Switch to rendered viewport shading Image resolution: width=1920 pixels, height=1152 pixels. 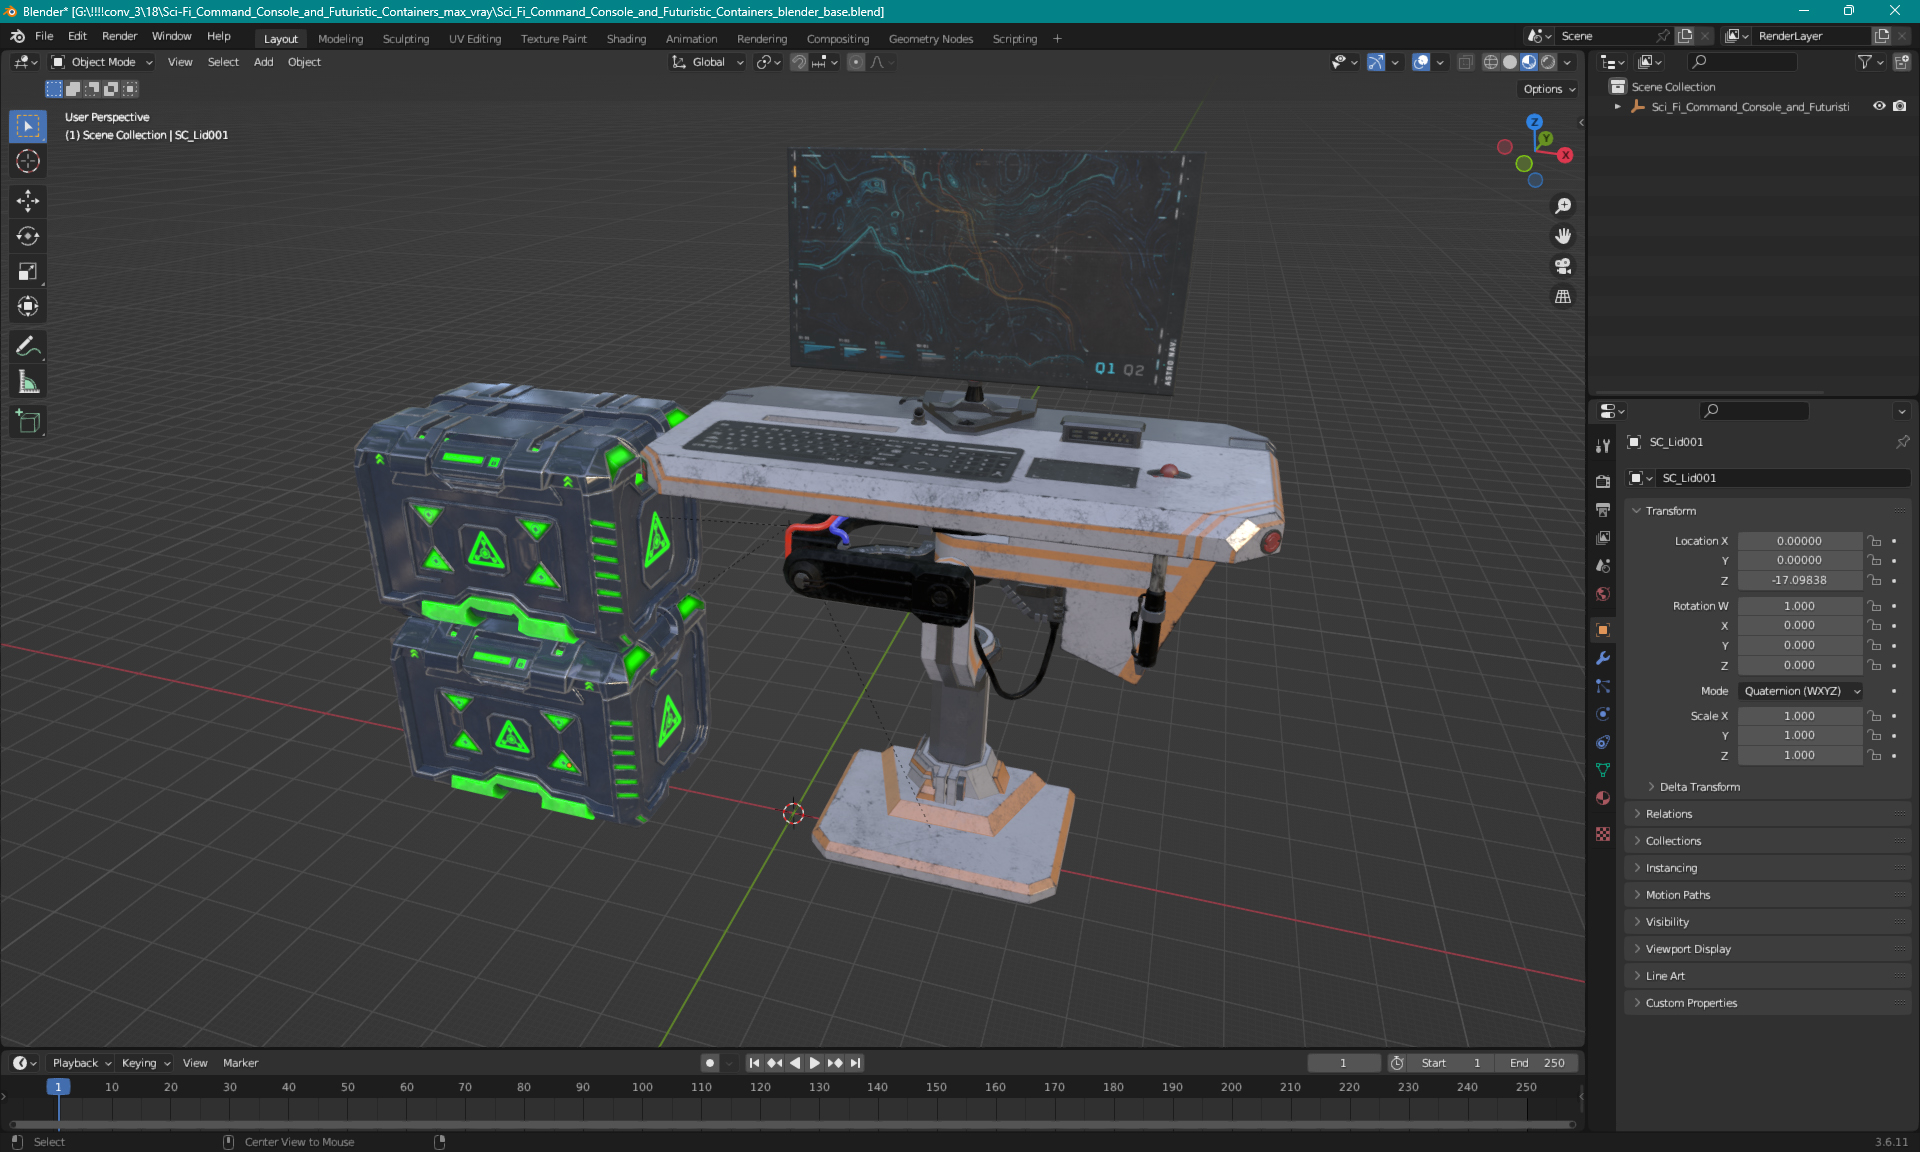pos(1548,62)
